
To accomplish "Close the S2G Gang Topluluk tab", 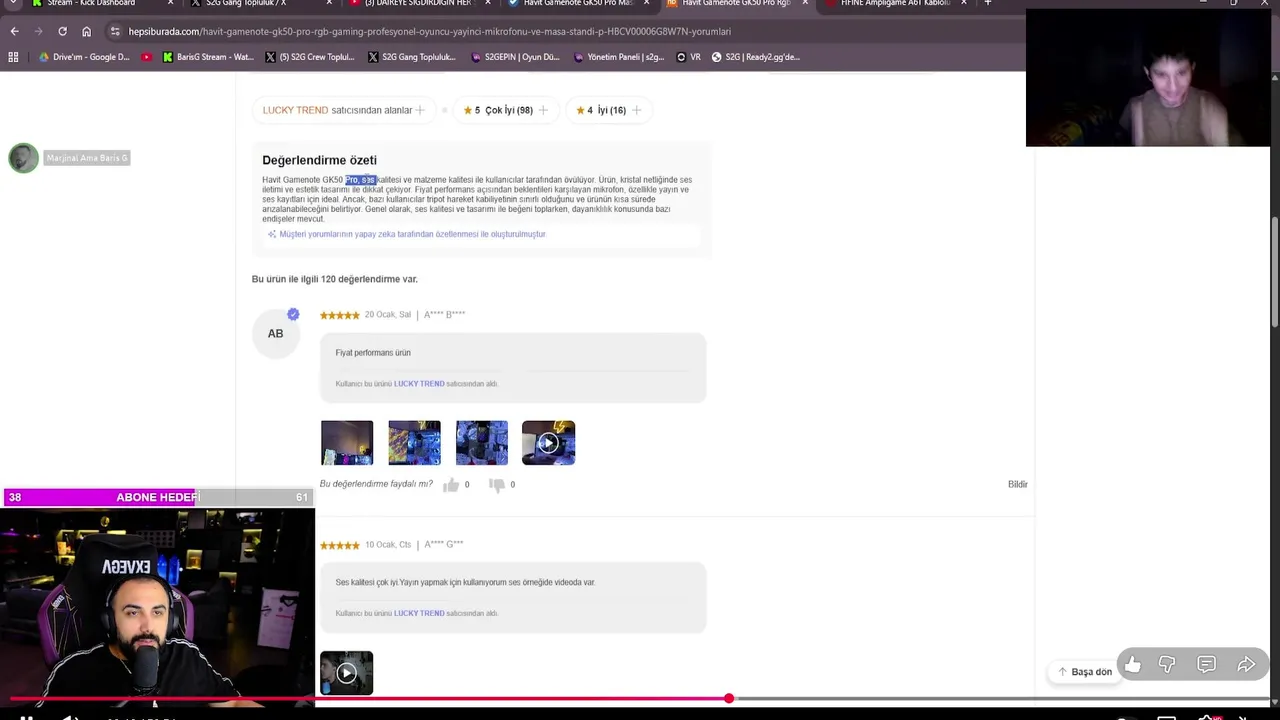I will pyautogui.click(x=329, y=3).
